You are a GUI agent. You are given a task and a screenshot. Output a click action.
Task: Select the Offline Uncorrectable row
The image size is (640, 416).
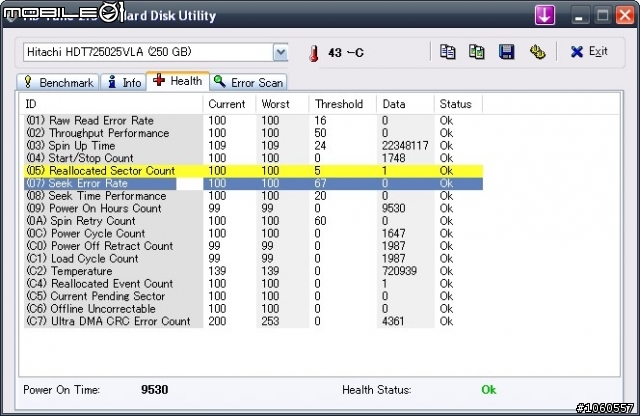(253, 309)
